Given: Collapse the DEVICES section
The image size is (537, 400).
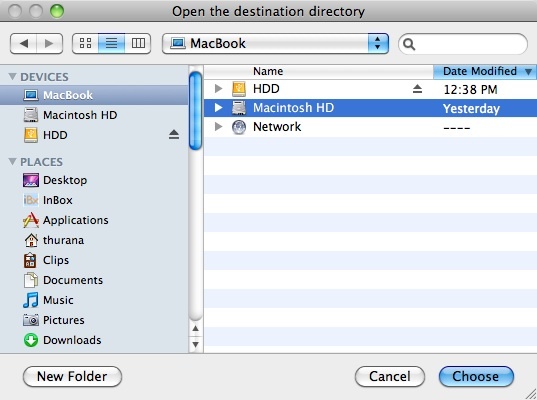Looking at the screenshot, I should click(12, 76).
